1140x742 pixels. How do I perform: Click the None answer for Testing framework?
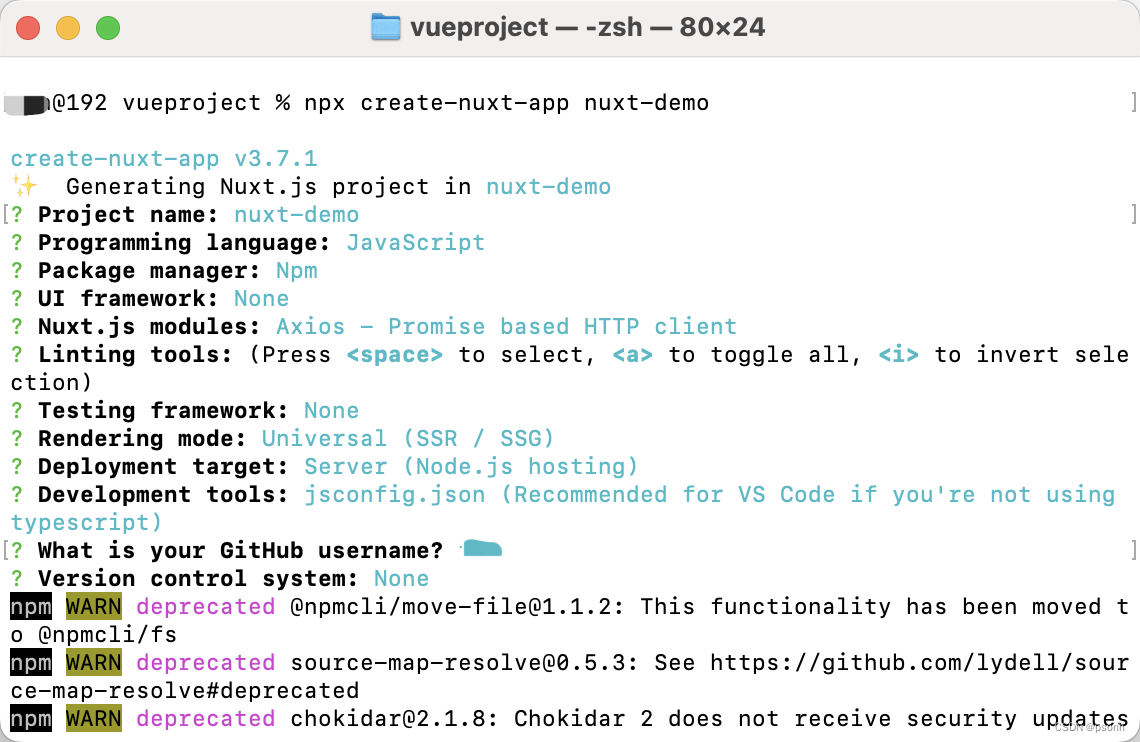[x=332, y=411]
